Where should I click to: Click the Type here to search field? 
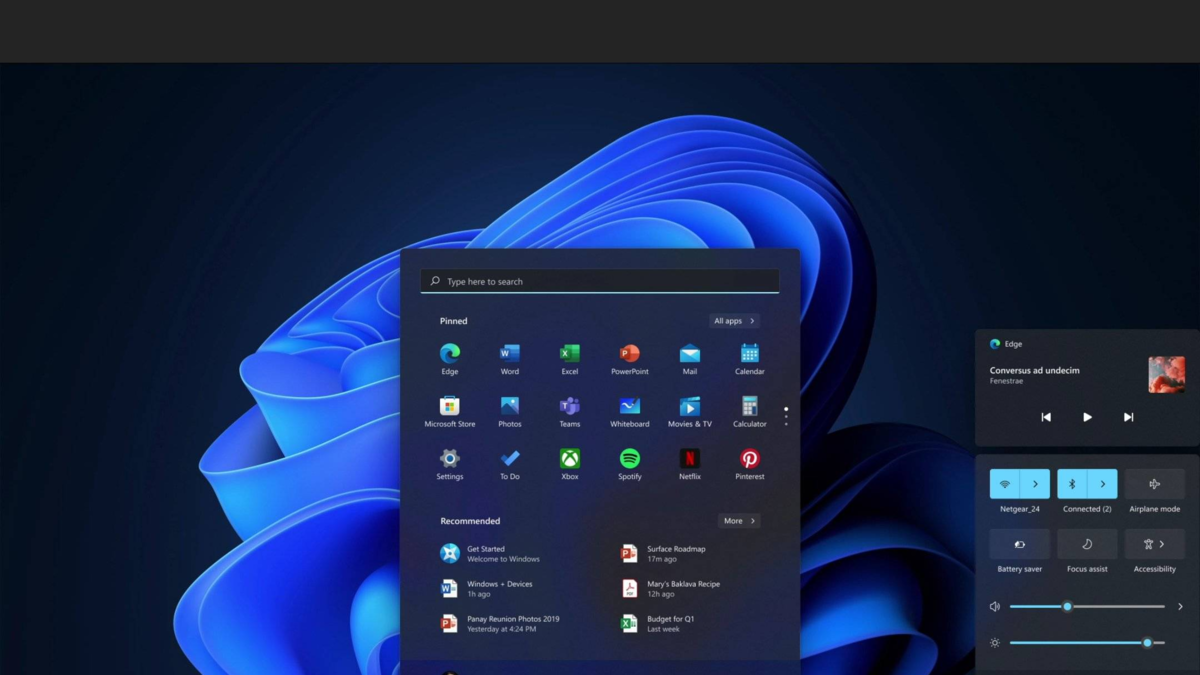click(600, 282)
